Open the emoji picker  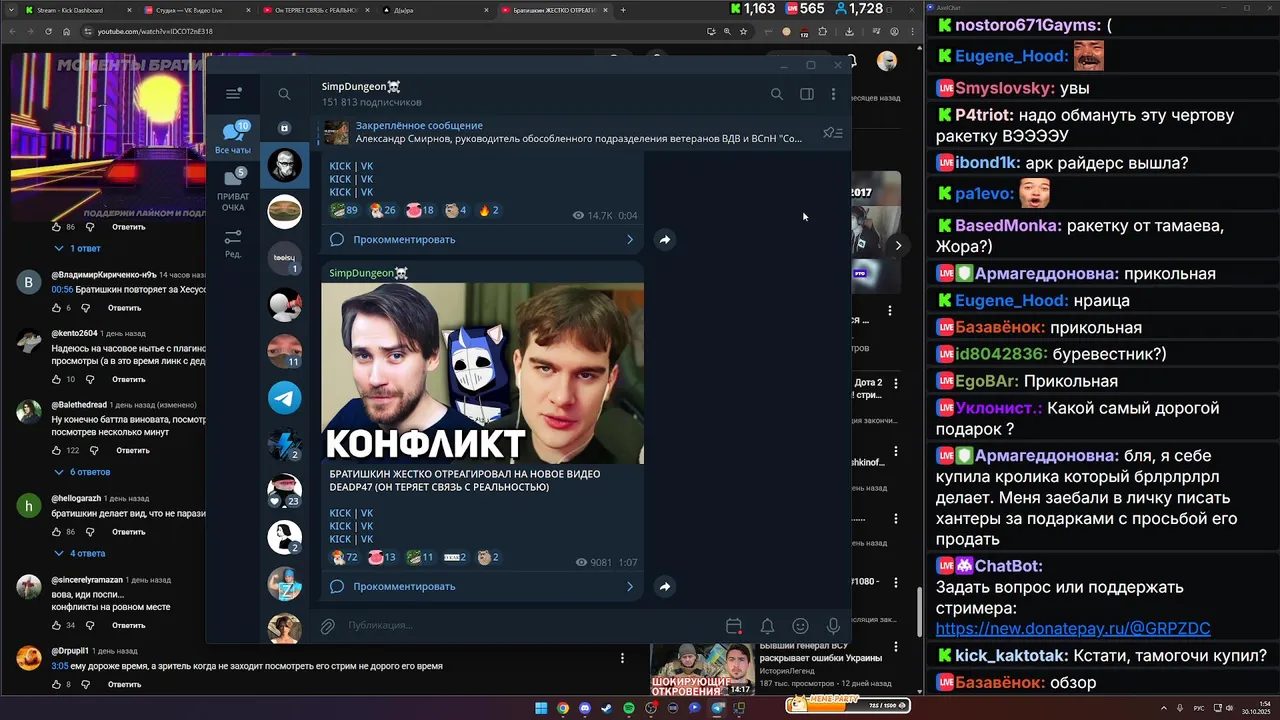coord(800,626)
